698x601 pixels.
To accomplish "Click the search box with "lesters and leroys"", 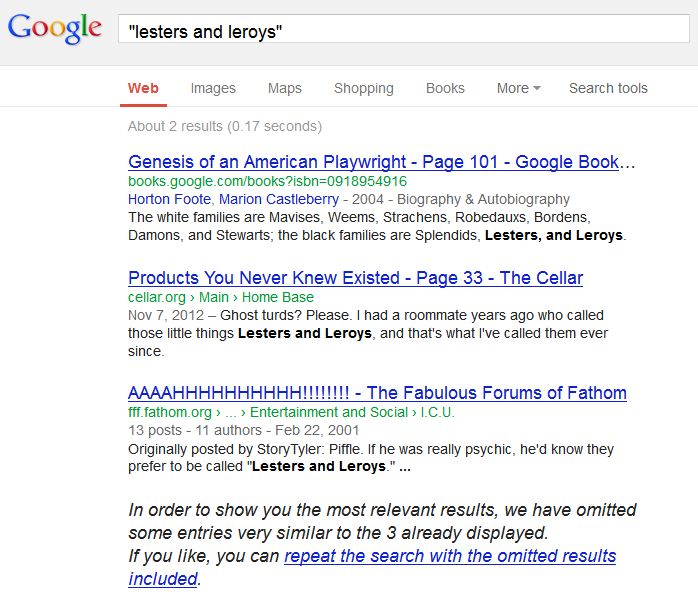I will tap(404, 29).
